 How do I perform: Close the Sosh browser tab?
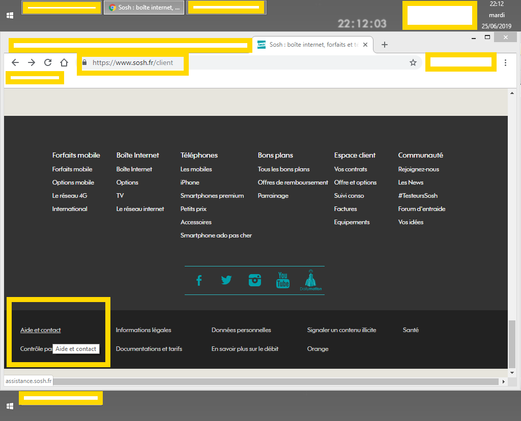pos(365,45)
